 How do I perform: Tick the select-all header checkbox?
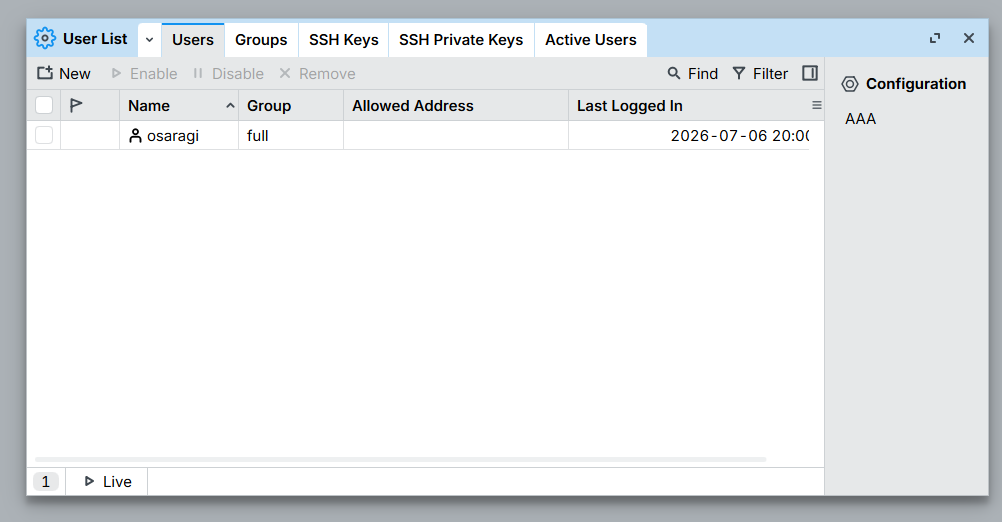44,105
